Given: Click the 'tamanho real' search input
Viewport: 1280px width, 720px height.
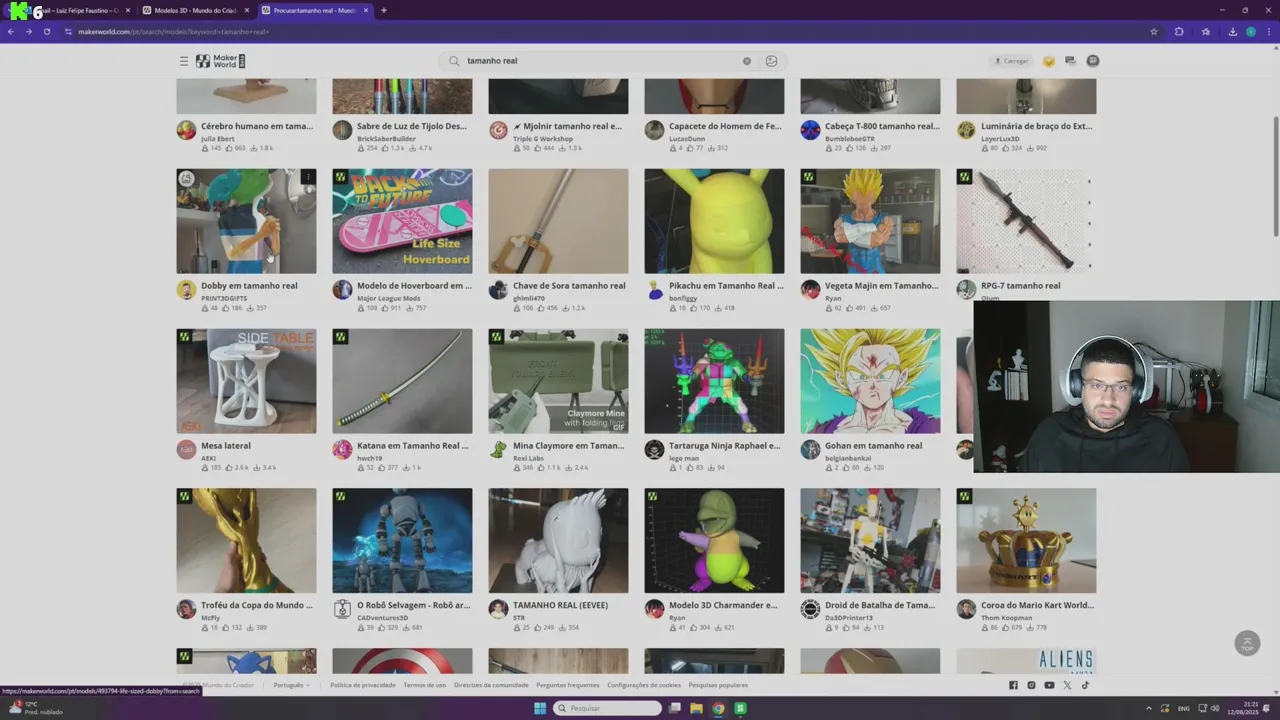Looking at the screenshot, I should 600,61.
